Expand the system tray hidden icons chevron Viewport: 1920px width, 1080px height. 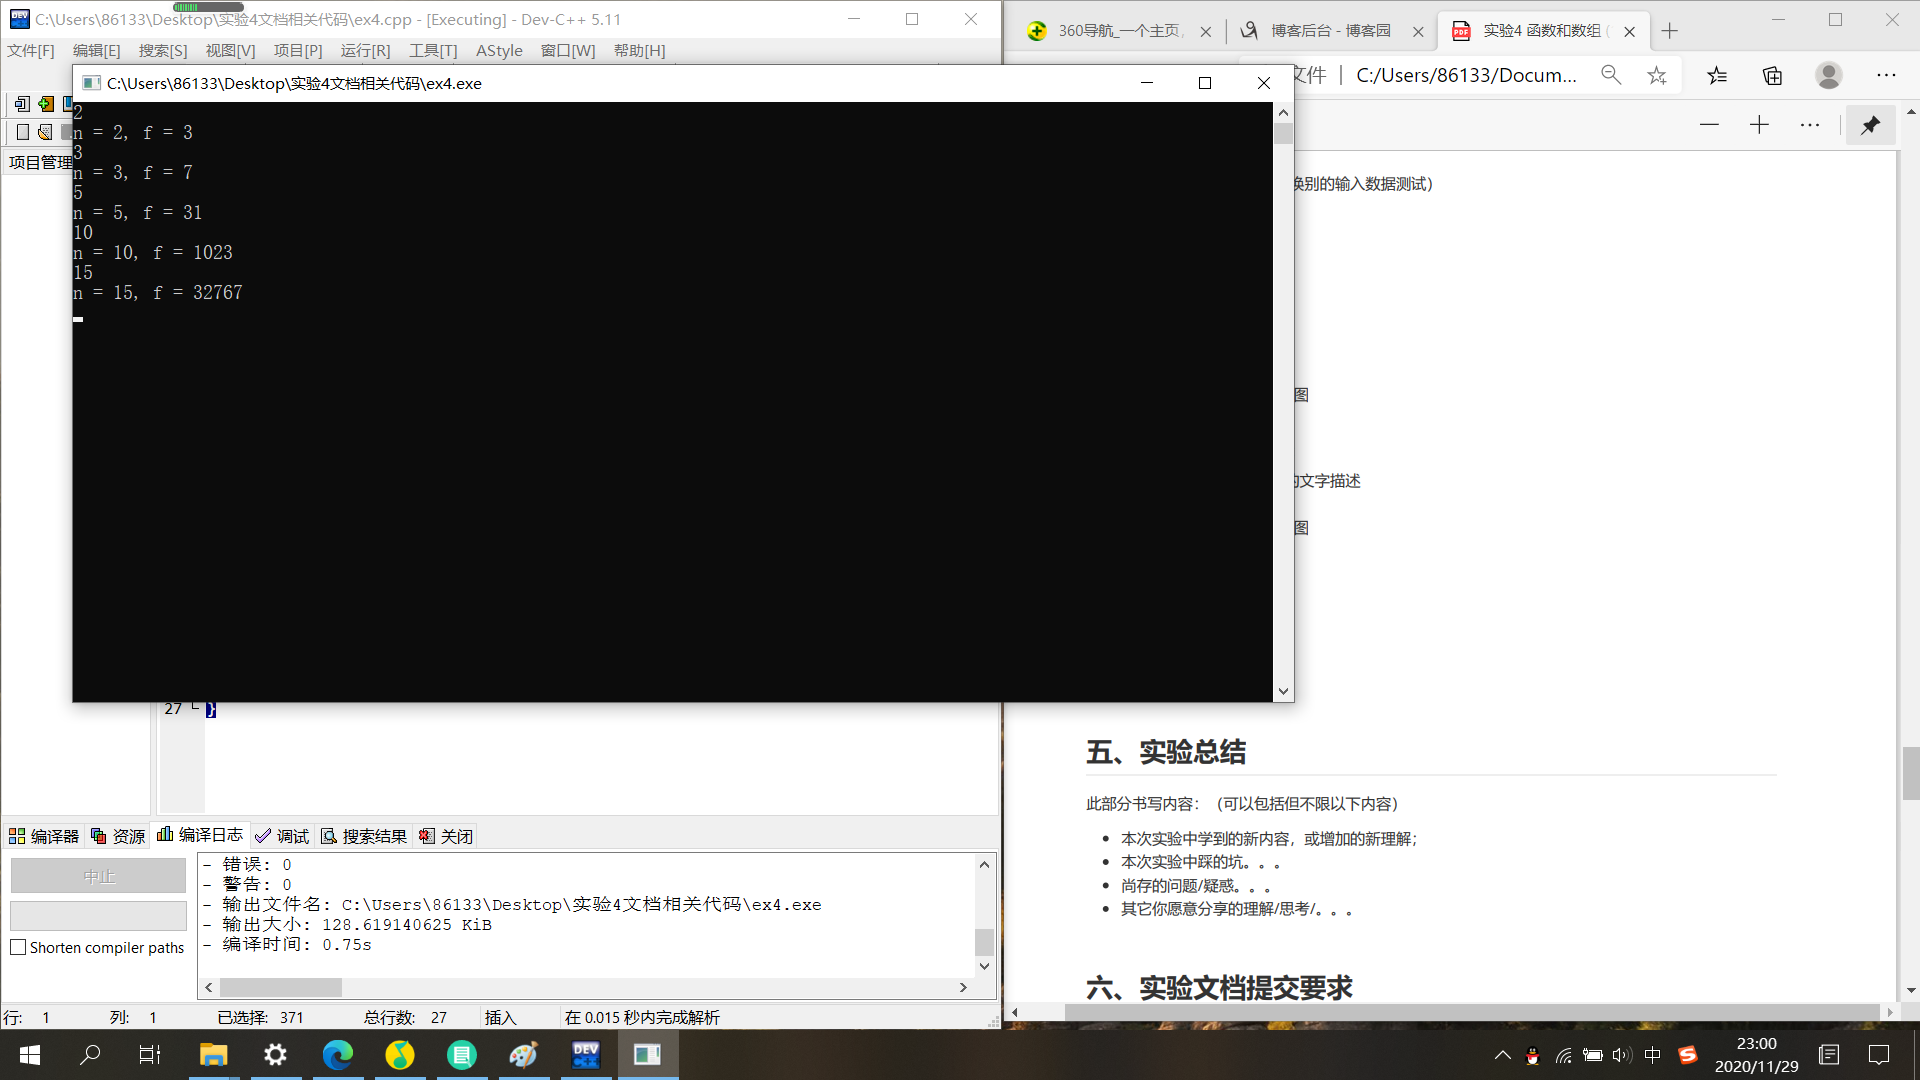[1502, 1055]
